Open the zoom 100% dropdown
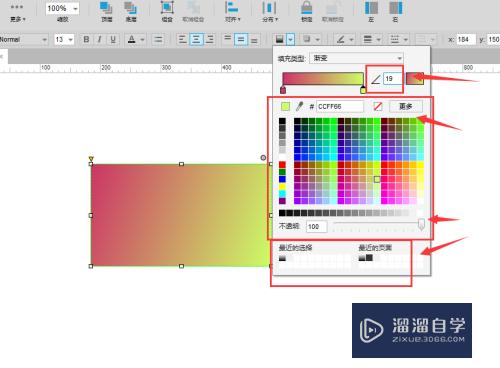 62,8
